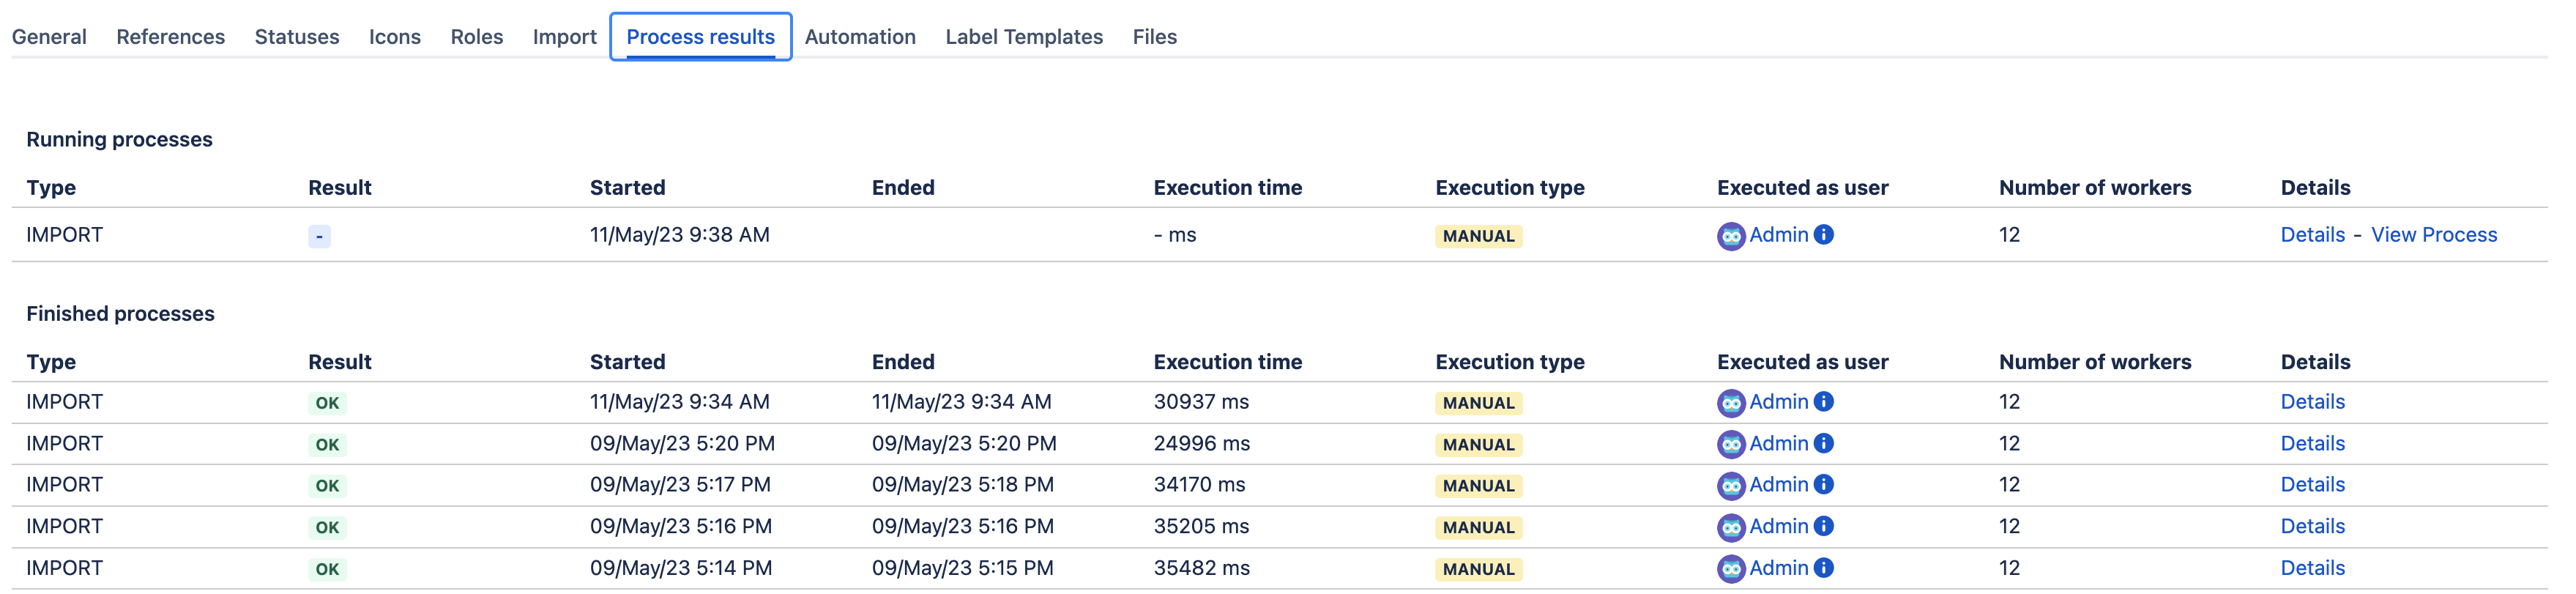Open the Label Templates tab
Viewport: 2576px width, 594px height.
click(x=1025, y=37)
